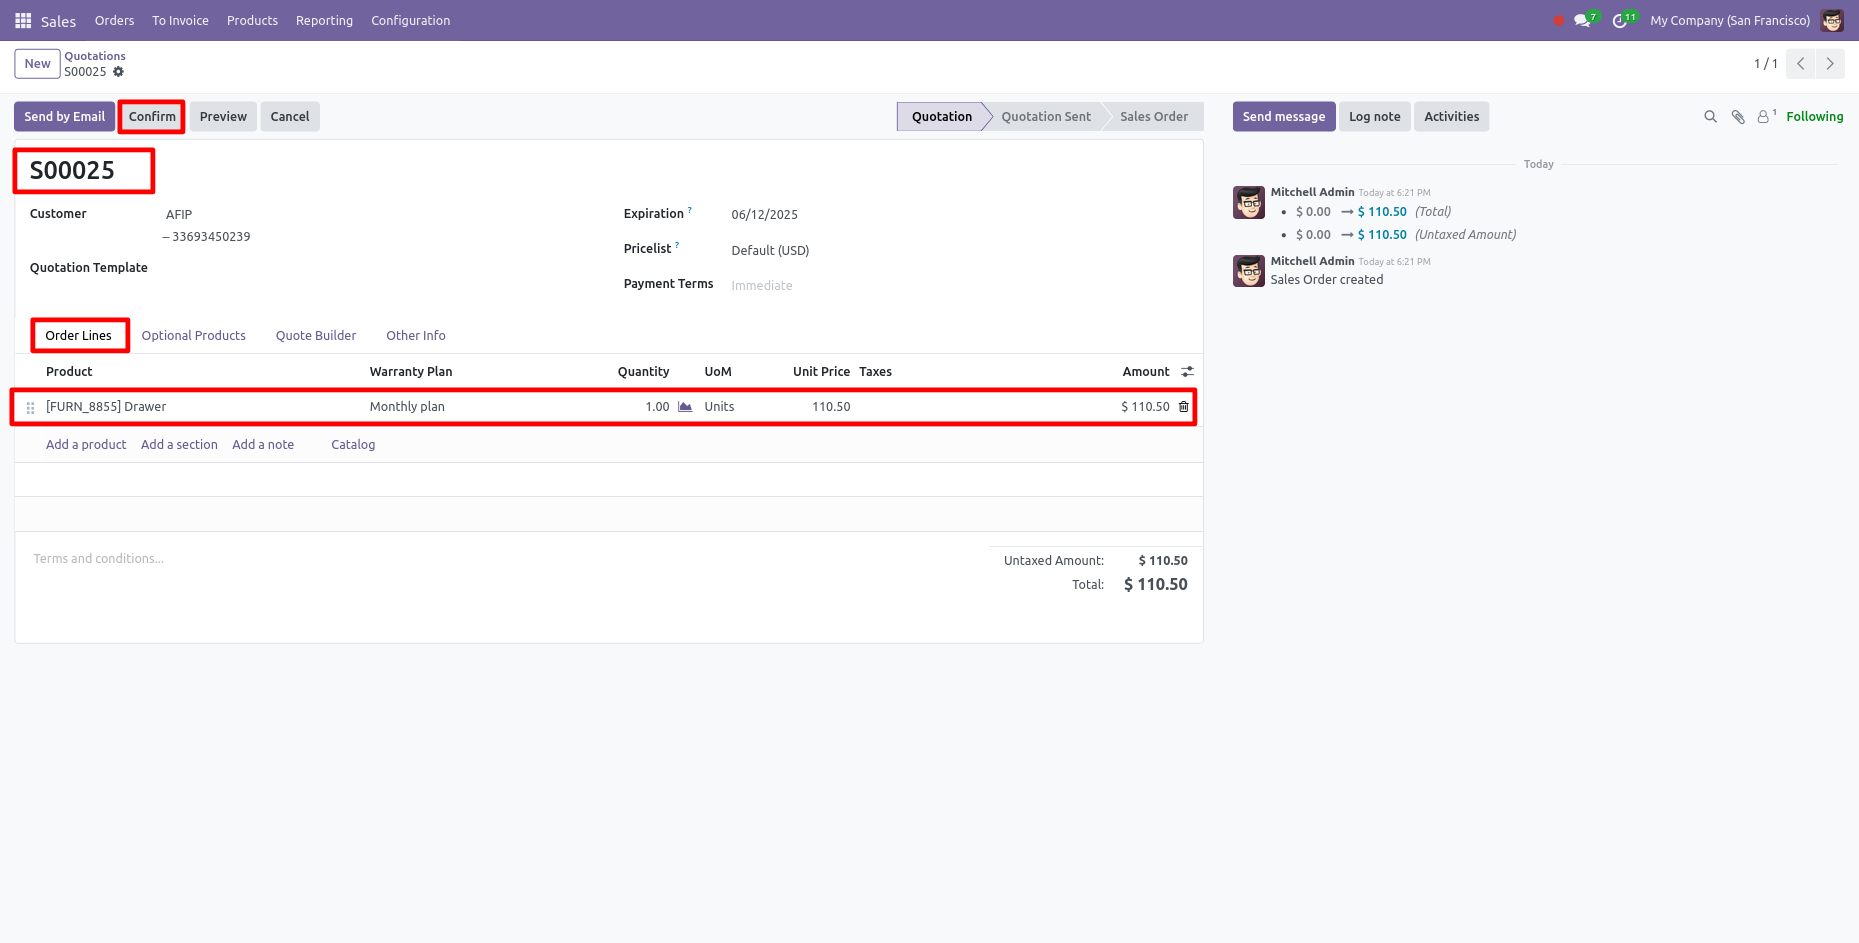Click Add a section link
Viewport: 1859px width, 943px height.
(x=179, y=445)
